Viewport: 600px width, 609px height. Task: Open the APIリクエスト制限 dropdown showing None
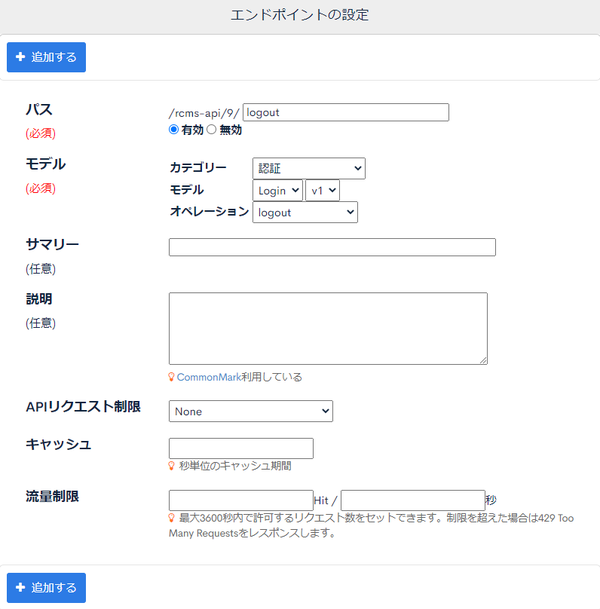point(251,411)
